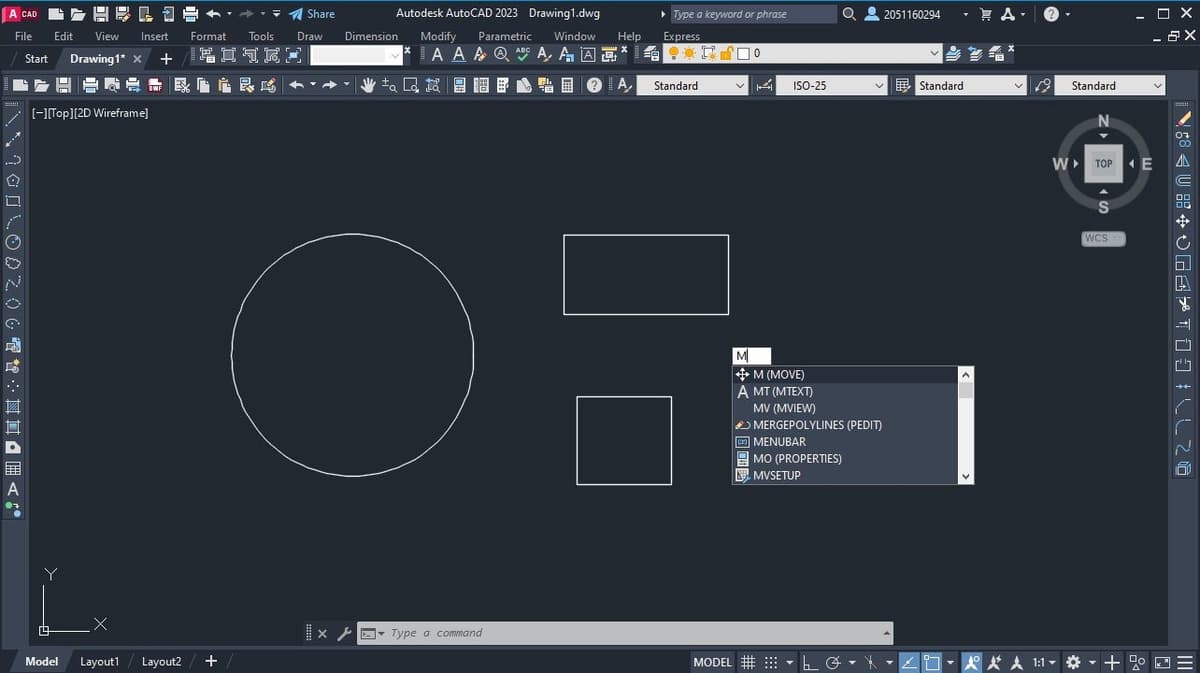Click the Share button
Viewport: 1200px width, 673px height.
[311, 14]
